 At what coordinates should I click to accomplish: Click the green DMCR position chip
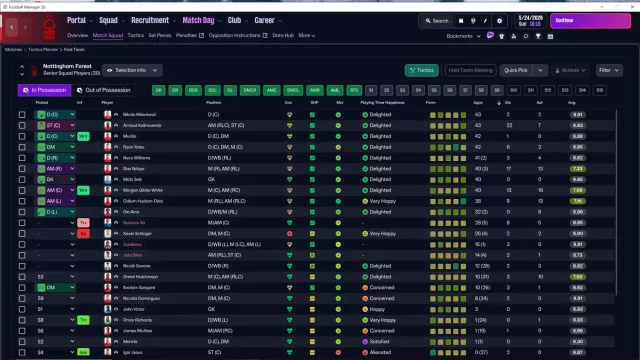(x=250, y=90)
